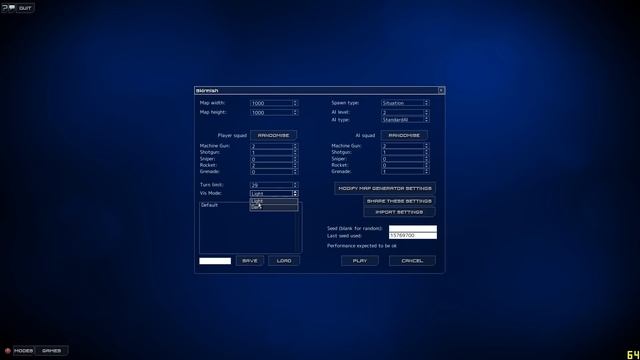Click the Map width value field
Image resolution: width=640 pixels, height=360 pixels.
click(x=271, y=103)
